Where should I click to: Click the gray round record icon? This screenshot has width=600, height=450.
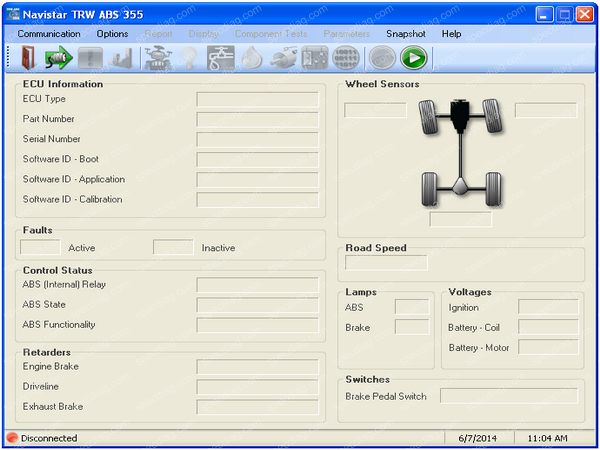coord(382,58)
